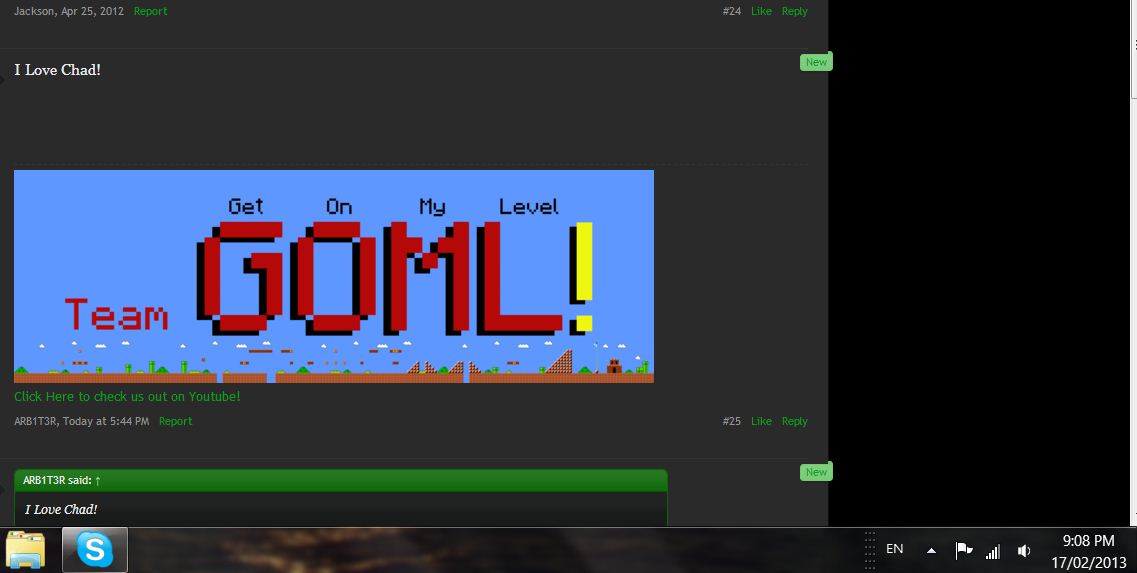1137x573 pixels.
Task: Click timestamp Today at 5:44 PM
Action: (106, 421)
